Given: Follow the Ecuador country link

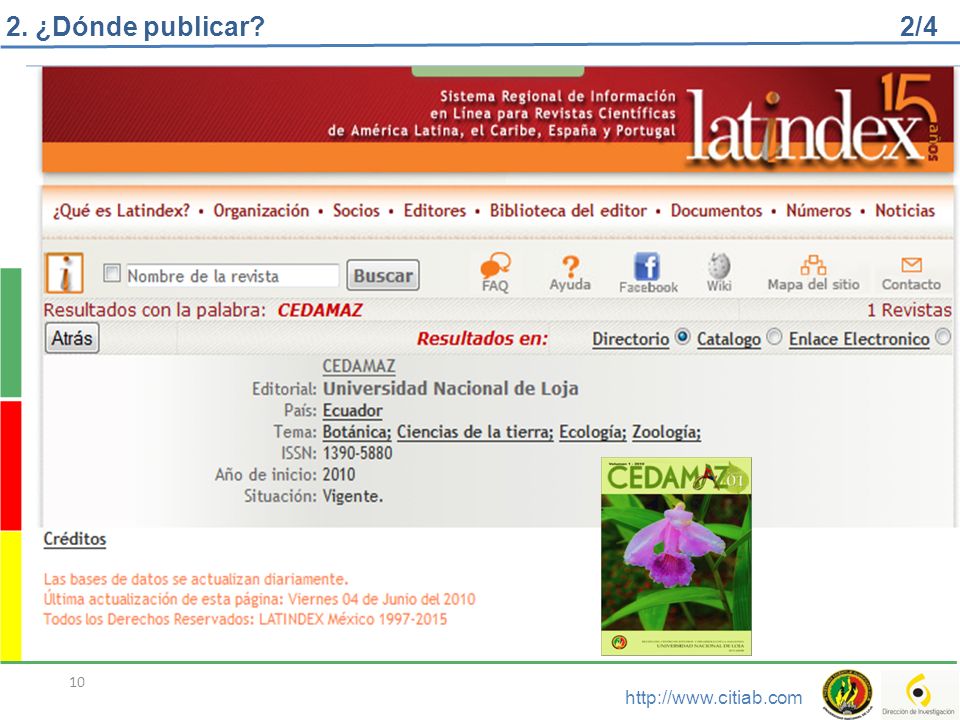Looking at the screenshot, I should [353, 410].
